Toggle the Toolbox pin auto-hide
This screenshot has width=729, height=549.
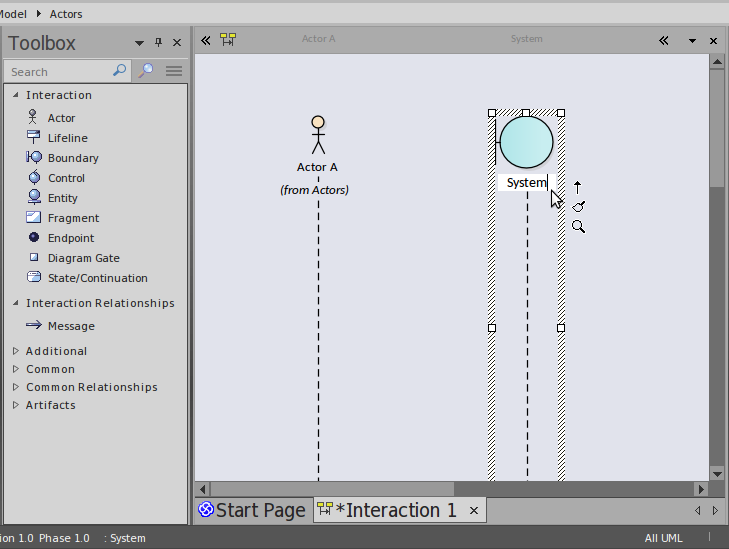tap(158, 43)
